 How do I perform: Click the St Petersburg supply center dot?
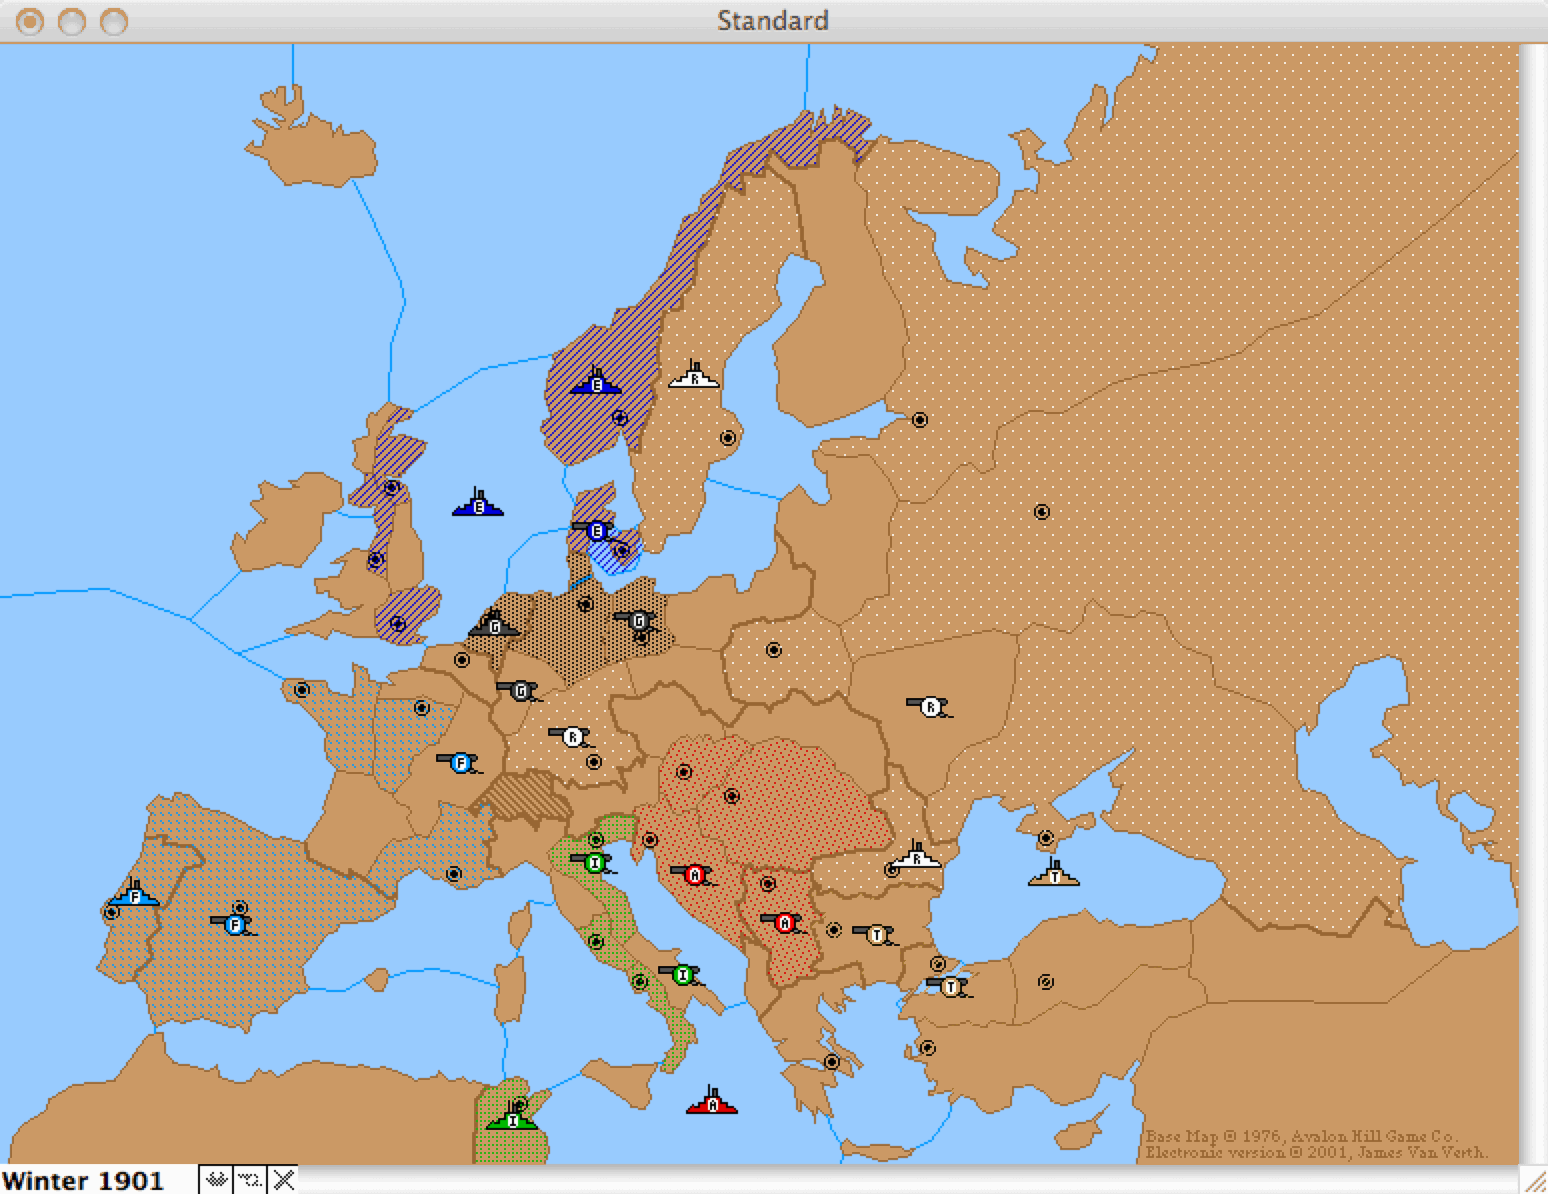click(x=919, y=420)
